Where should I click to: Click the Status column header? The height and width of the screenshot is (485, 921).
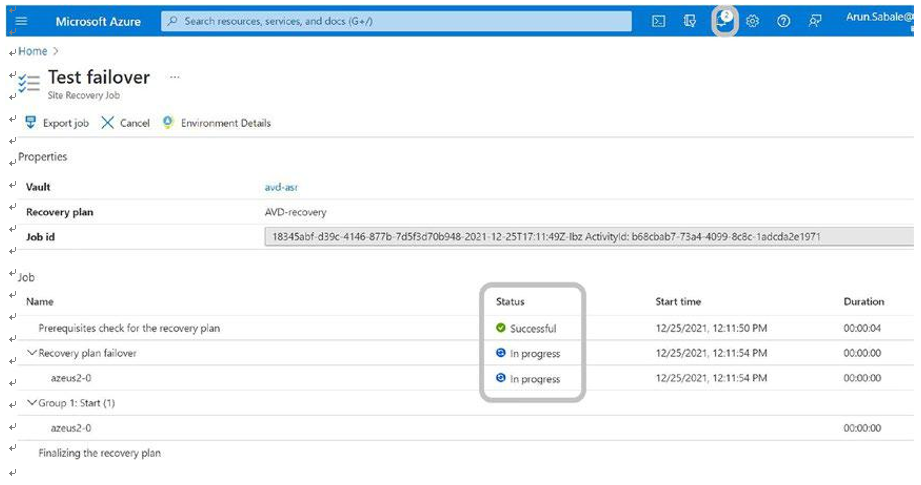point(510,301)
